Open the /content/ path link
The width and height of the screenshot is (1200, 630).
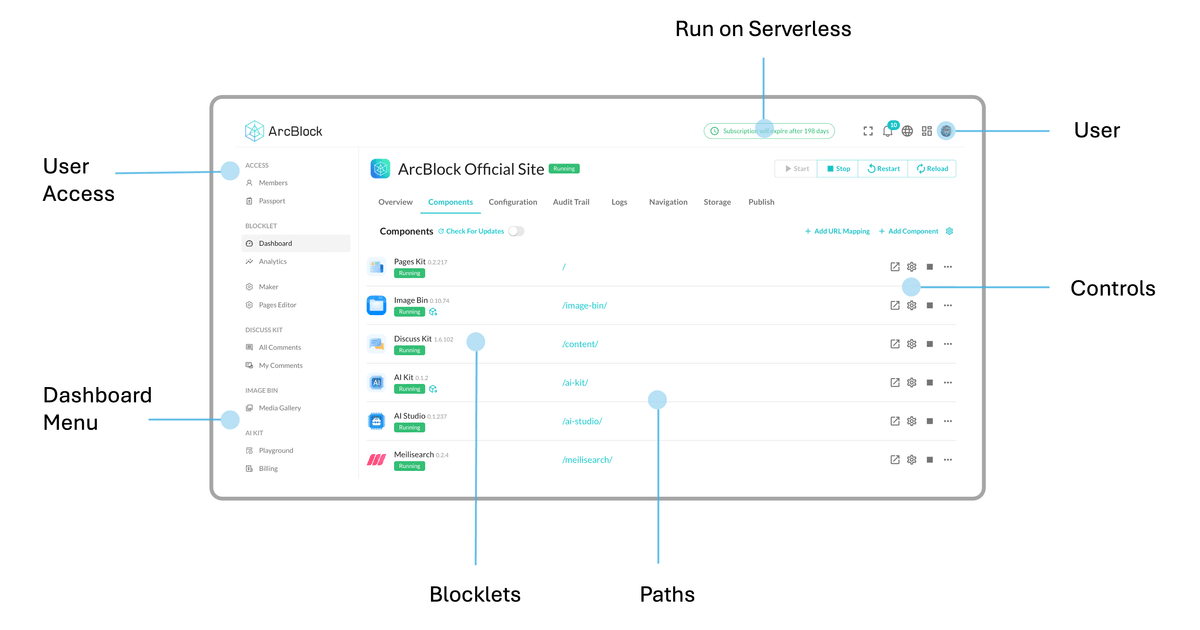[580, 344]
